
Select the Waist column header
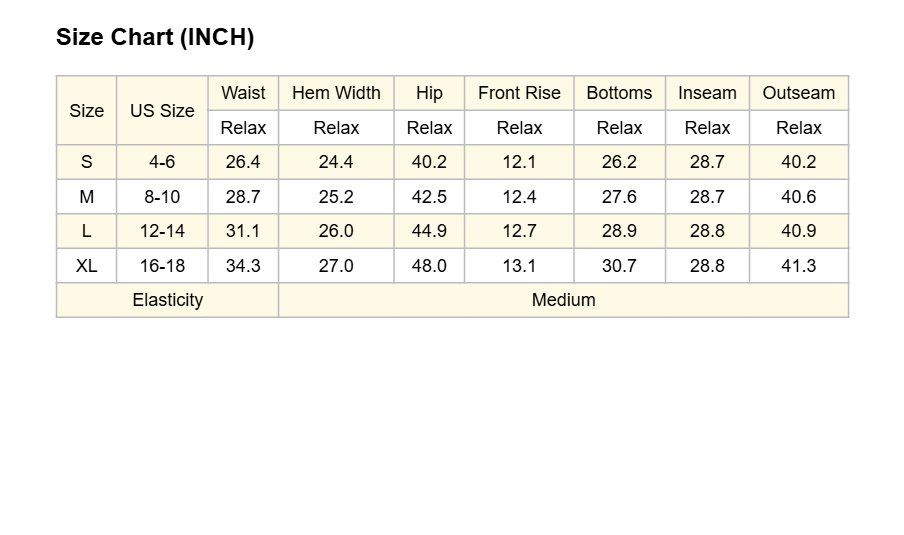(243, 93)
